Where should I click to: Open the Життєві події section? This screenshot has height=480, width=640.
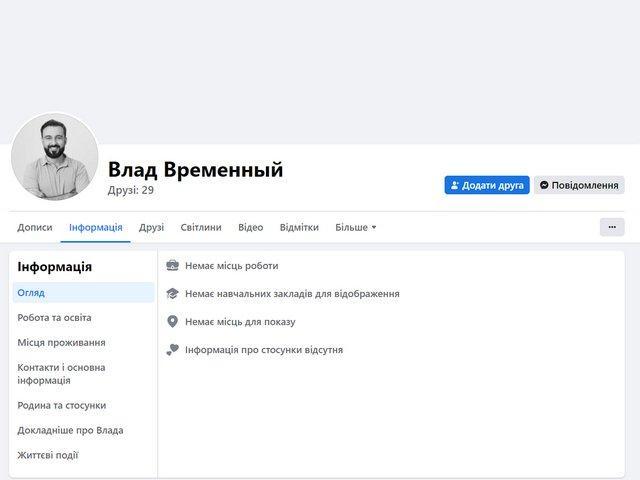pos(48,455)
